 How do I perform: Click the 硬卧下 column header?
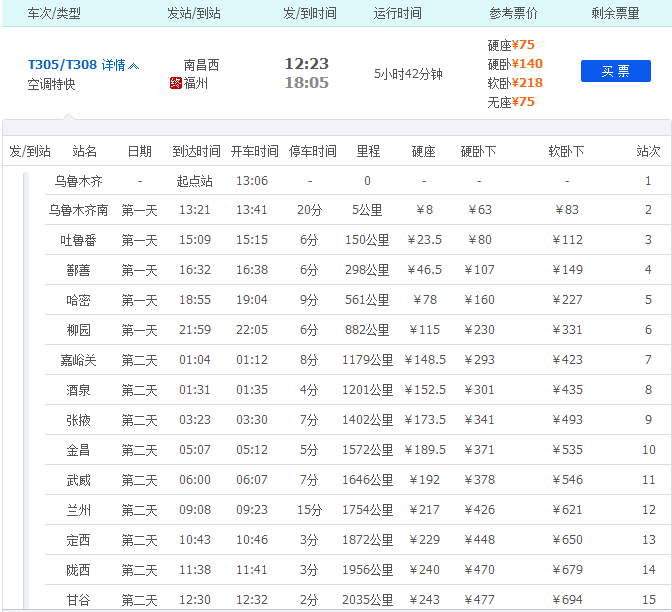(x=478, y=151)
